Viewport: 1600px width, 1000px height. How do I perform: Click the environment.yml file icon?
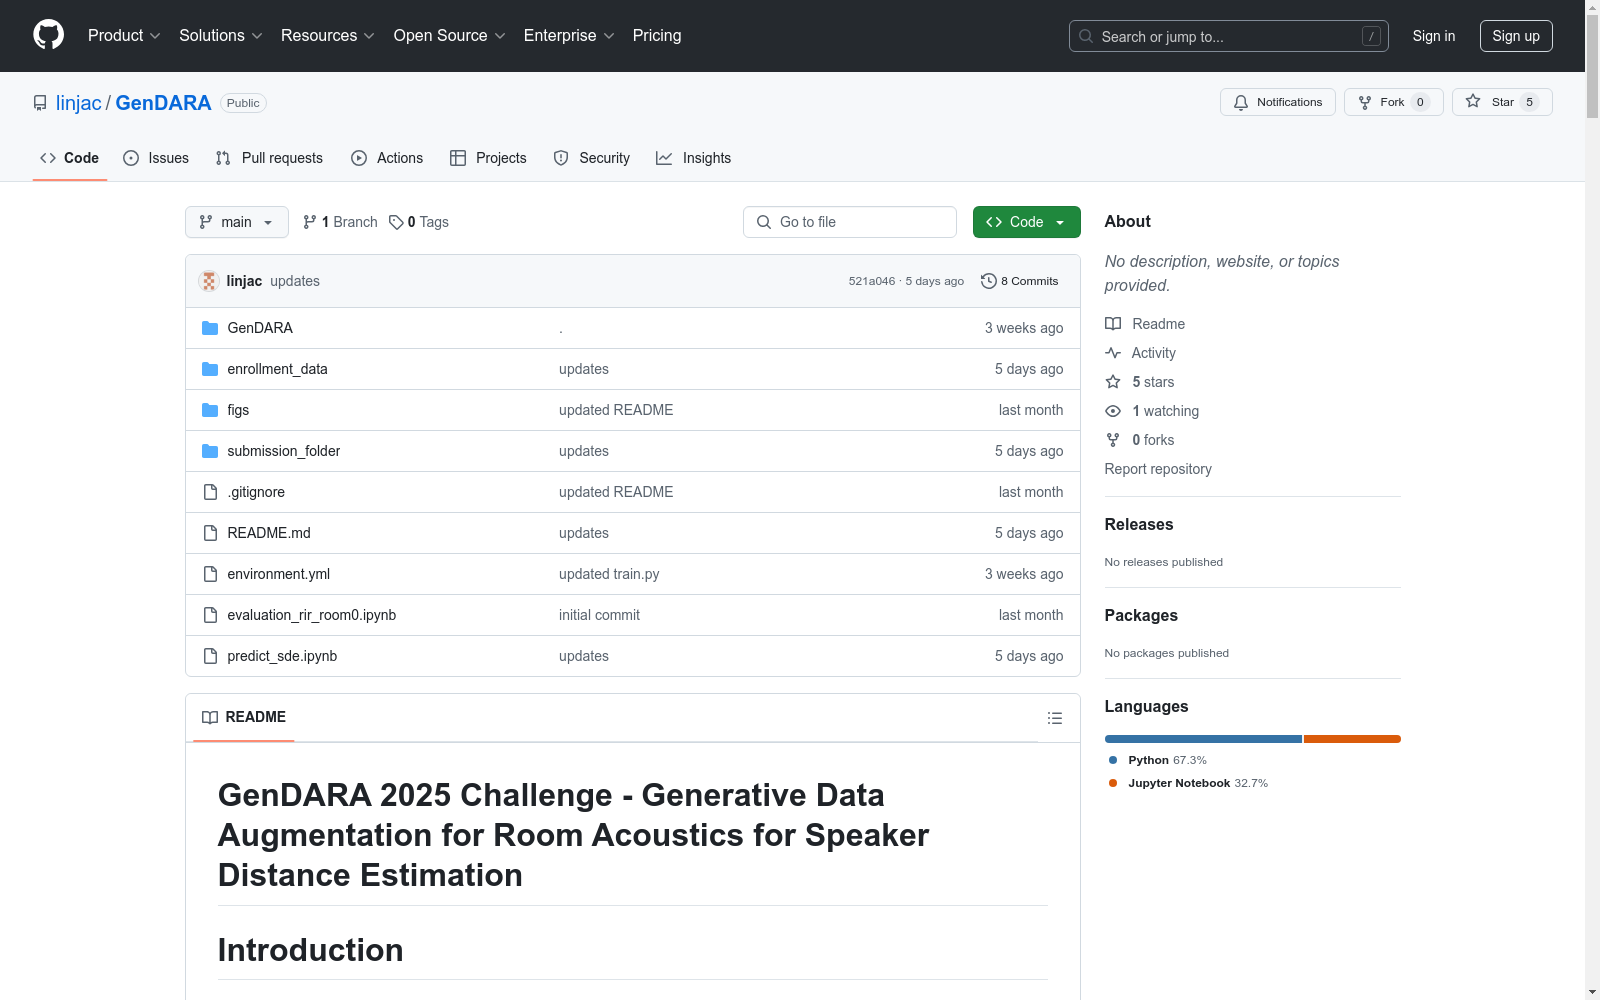[210, 574]
